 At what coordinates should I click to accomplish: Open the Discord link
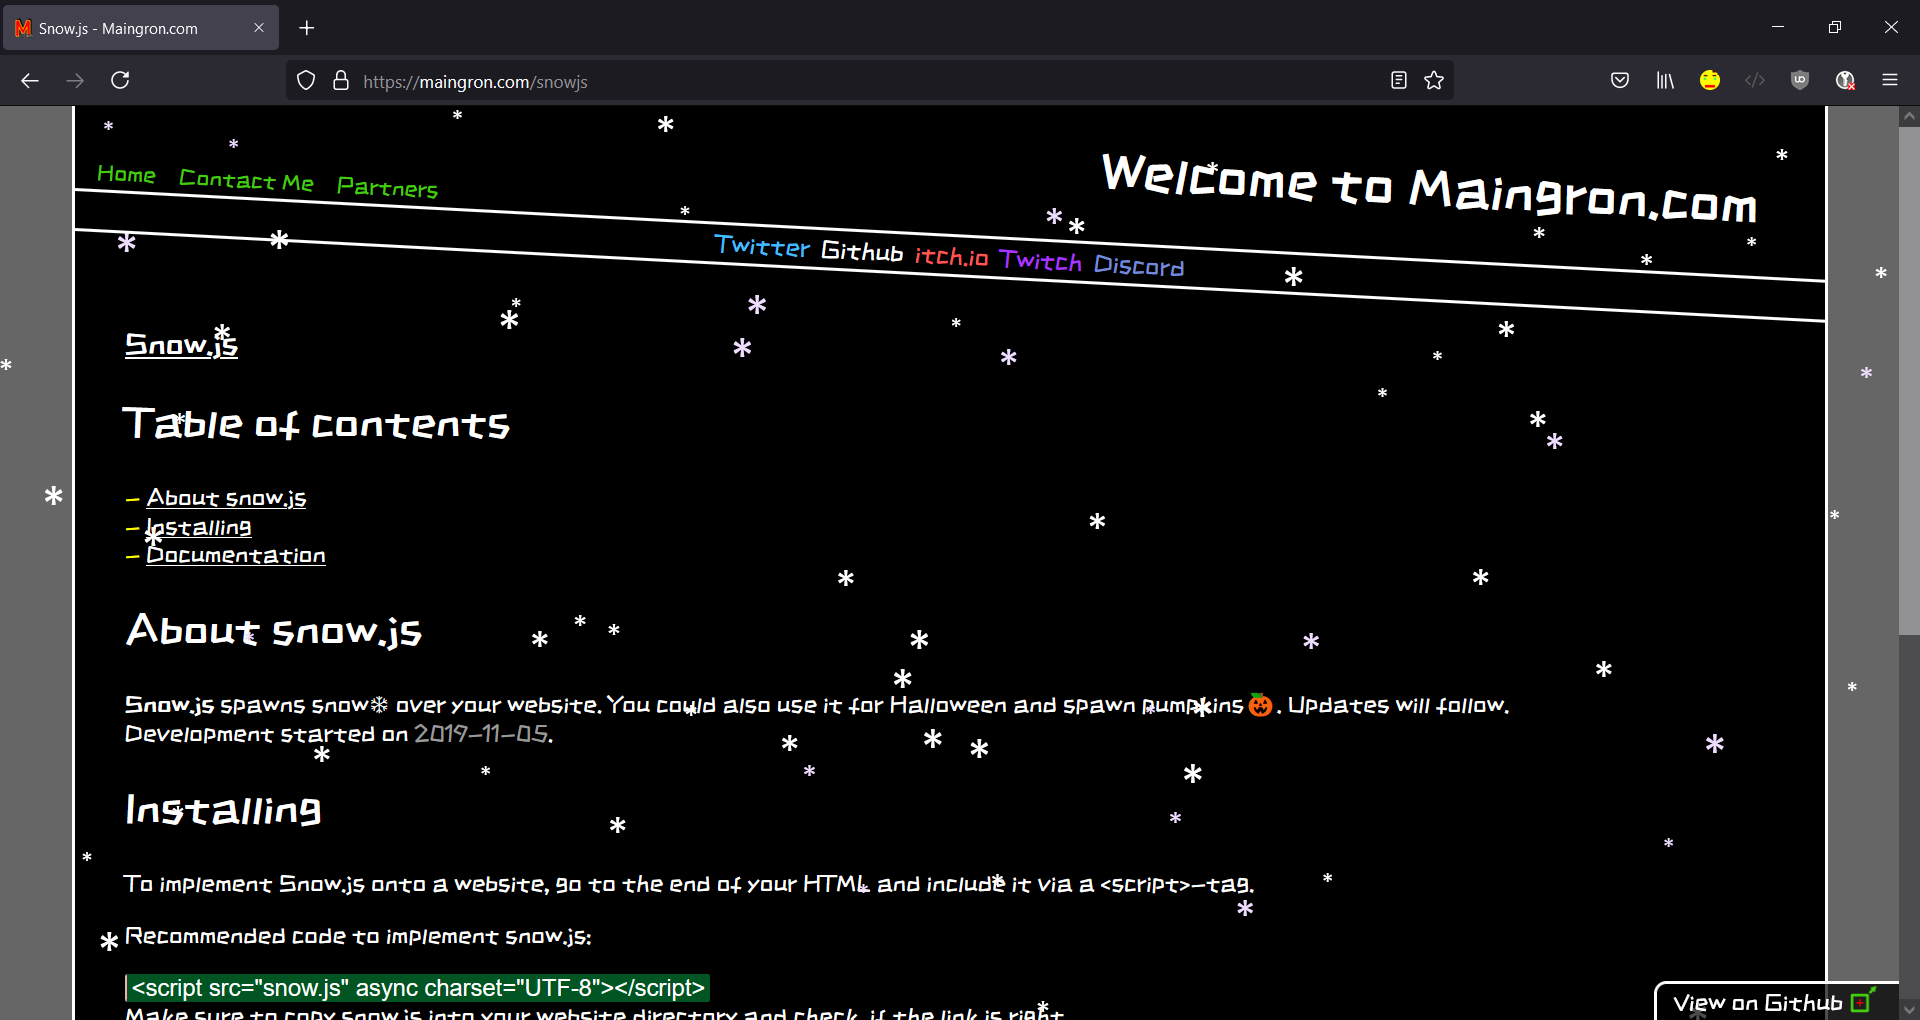click(x=1139, y=265)
